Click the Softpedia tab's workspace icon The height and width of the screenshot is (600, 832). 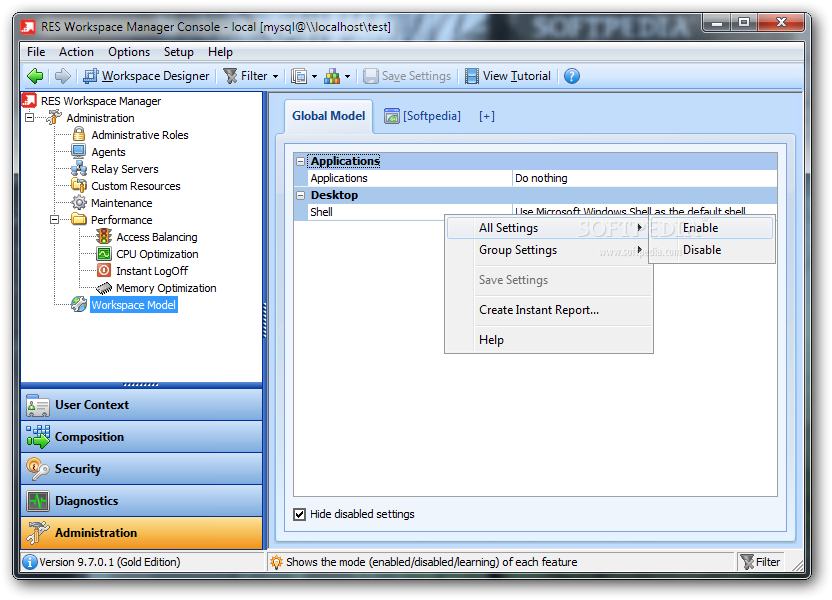(392, 116)
